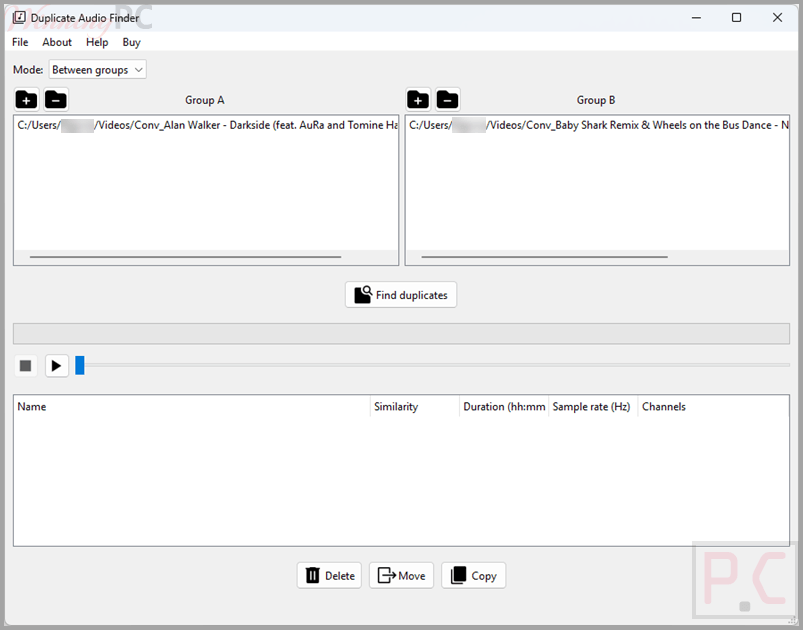Click the Move button
Viewport: 803px width, 630px height.
(402, 576)
